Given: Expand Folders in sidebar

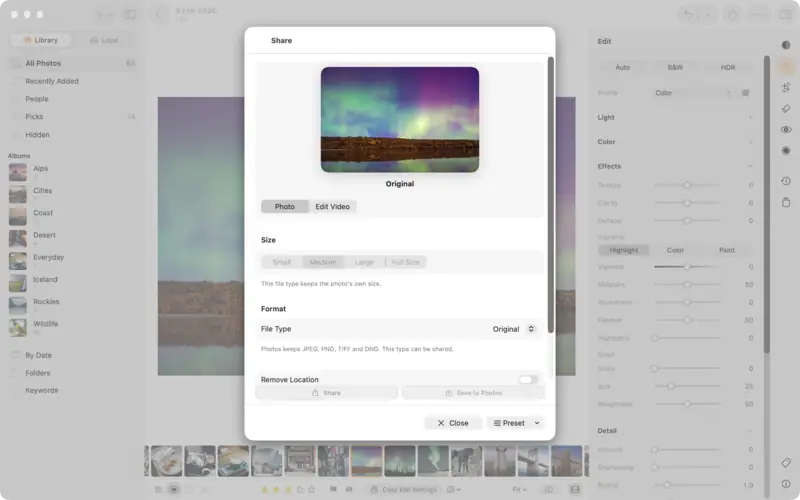Looking at the screenshot, I should pyautogui.click(x=73, y=373).
